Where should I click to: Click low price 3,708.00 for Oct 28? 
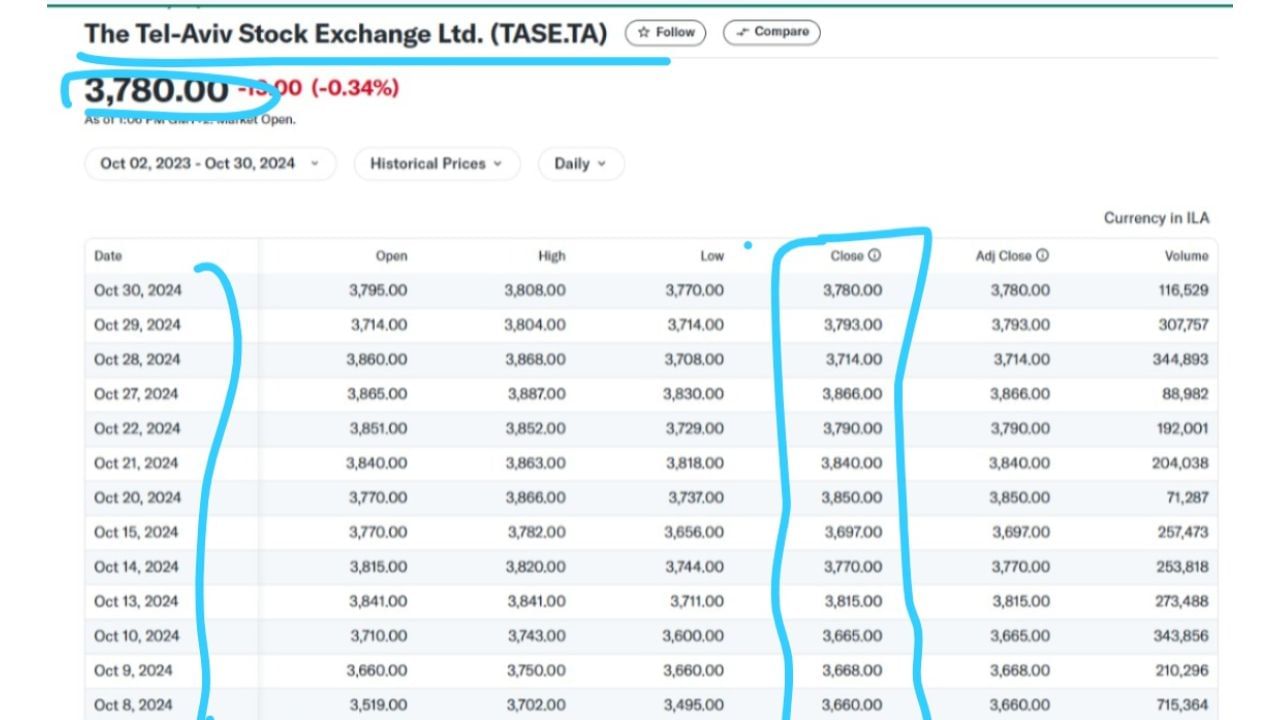coord(694,360)
